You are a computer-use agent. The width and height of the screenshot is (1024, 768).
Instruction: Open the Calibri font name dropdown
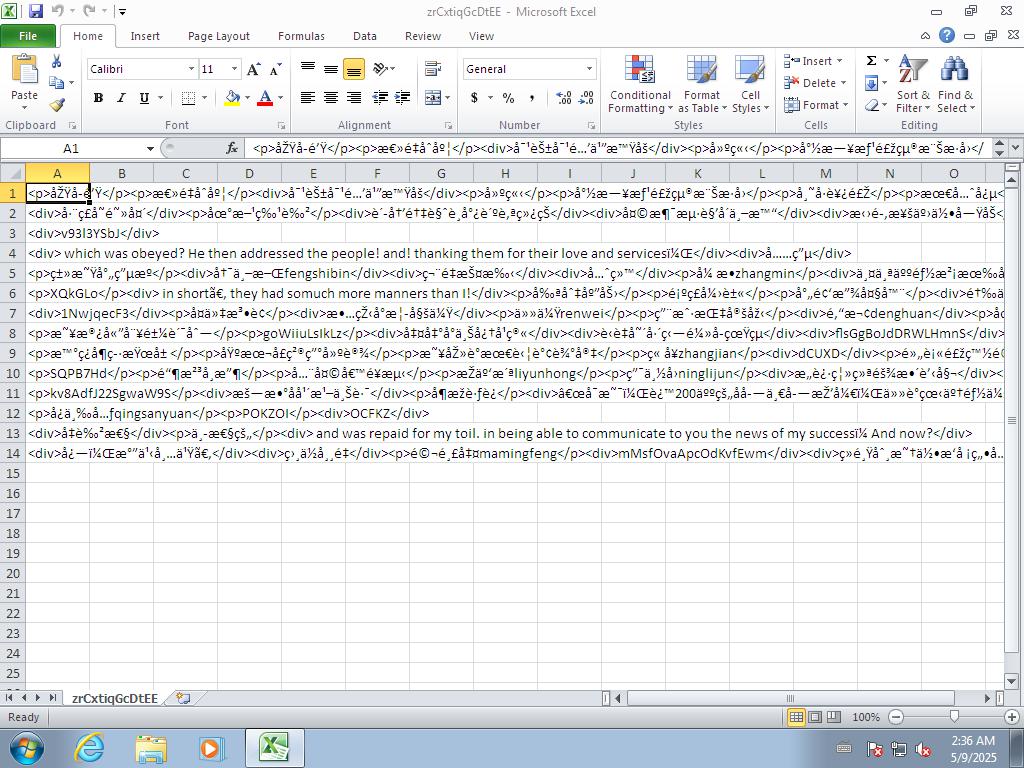point(191,69)
